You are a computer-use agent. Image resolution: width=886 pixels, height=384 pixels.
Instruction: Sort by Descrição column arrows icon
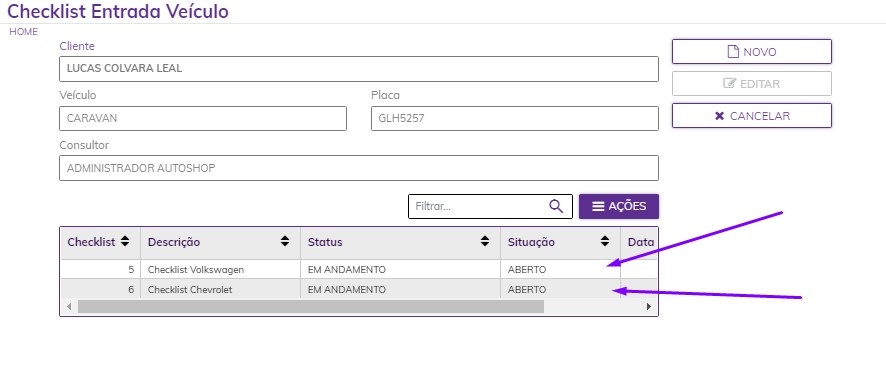point(285,242)
